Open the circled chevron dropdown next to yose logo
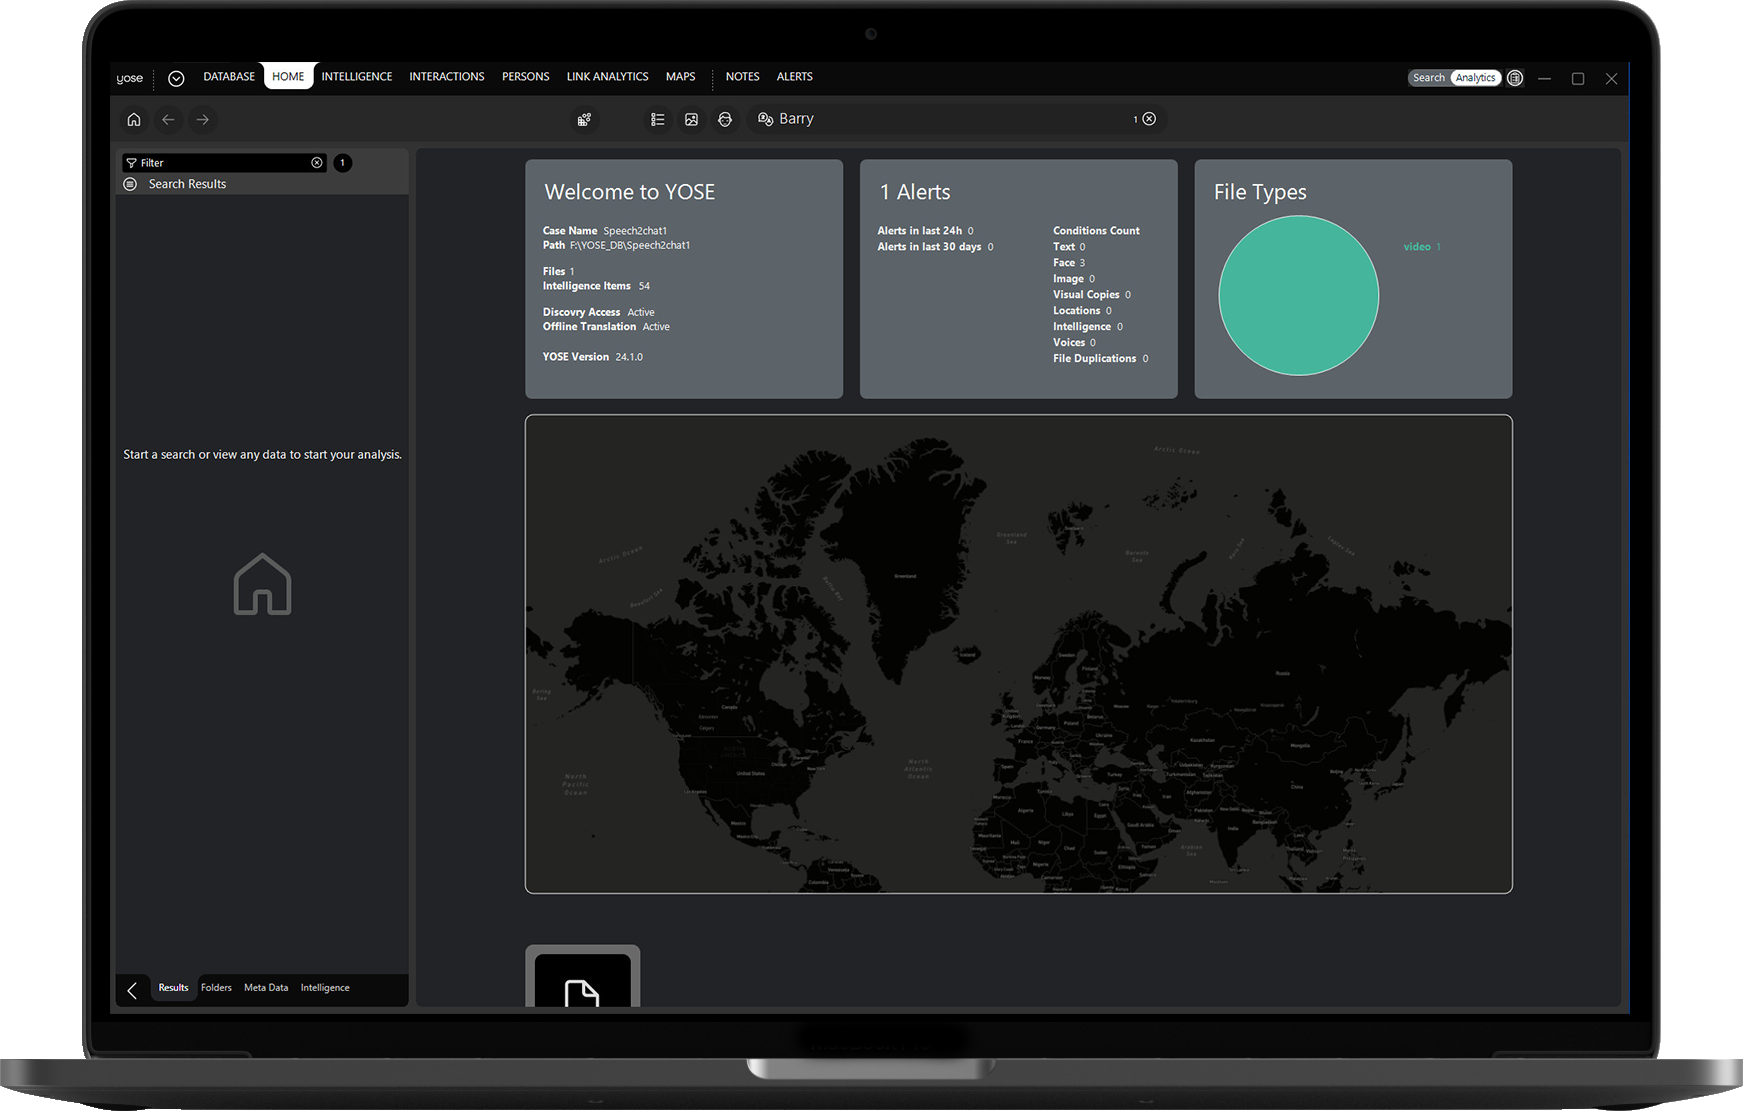Viewport: 1743px width, 1111px height. [x=176, y=78]
